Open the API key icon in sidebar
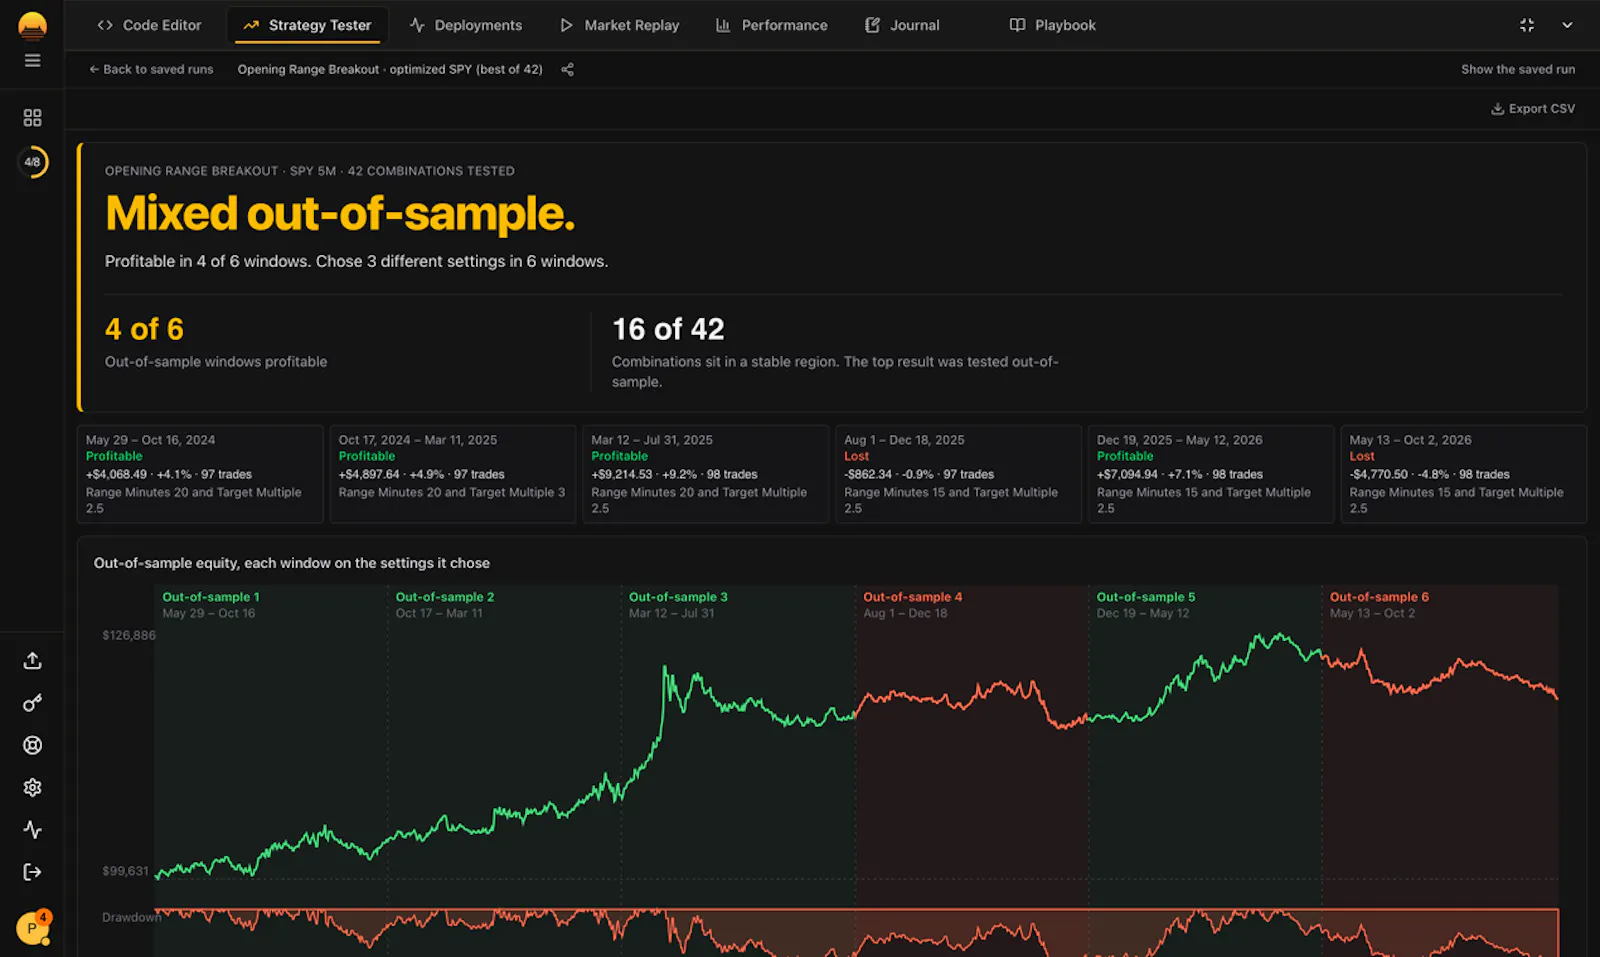 32,703
